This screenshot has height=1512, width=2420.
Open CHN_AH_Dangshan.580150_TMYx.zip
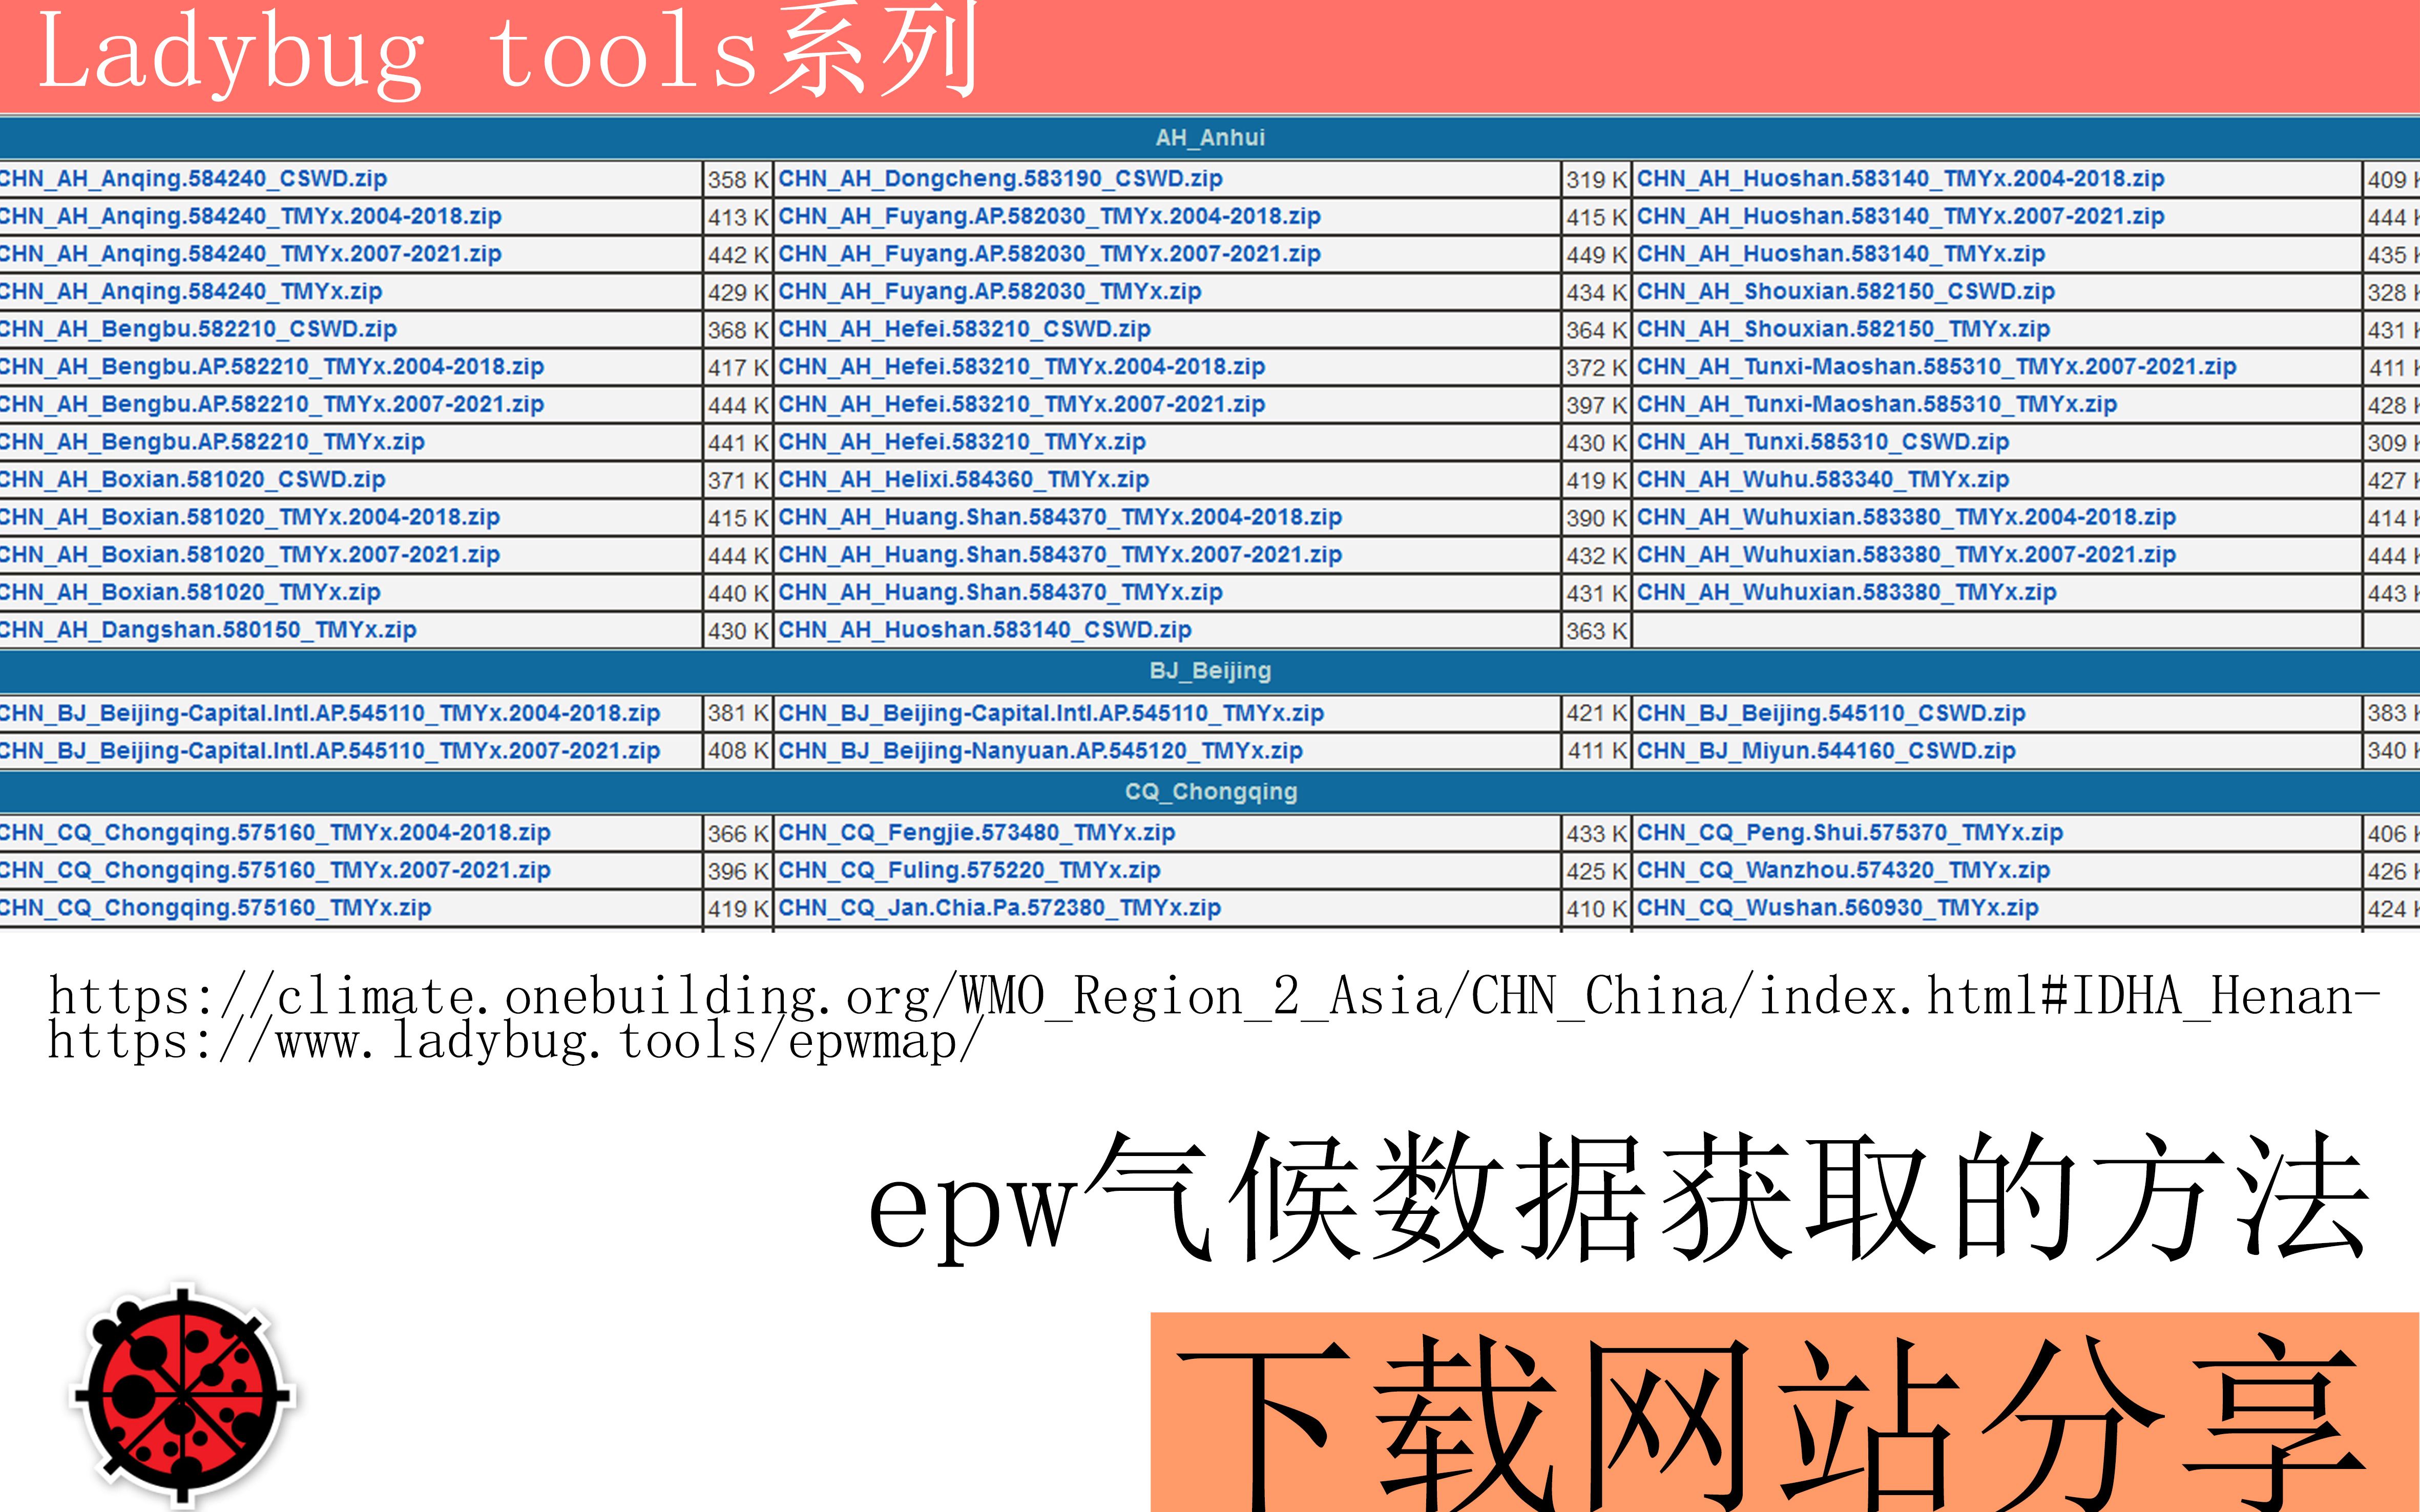pyautogui.click(x=208, y=630)
